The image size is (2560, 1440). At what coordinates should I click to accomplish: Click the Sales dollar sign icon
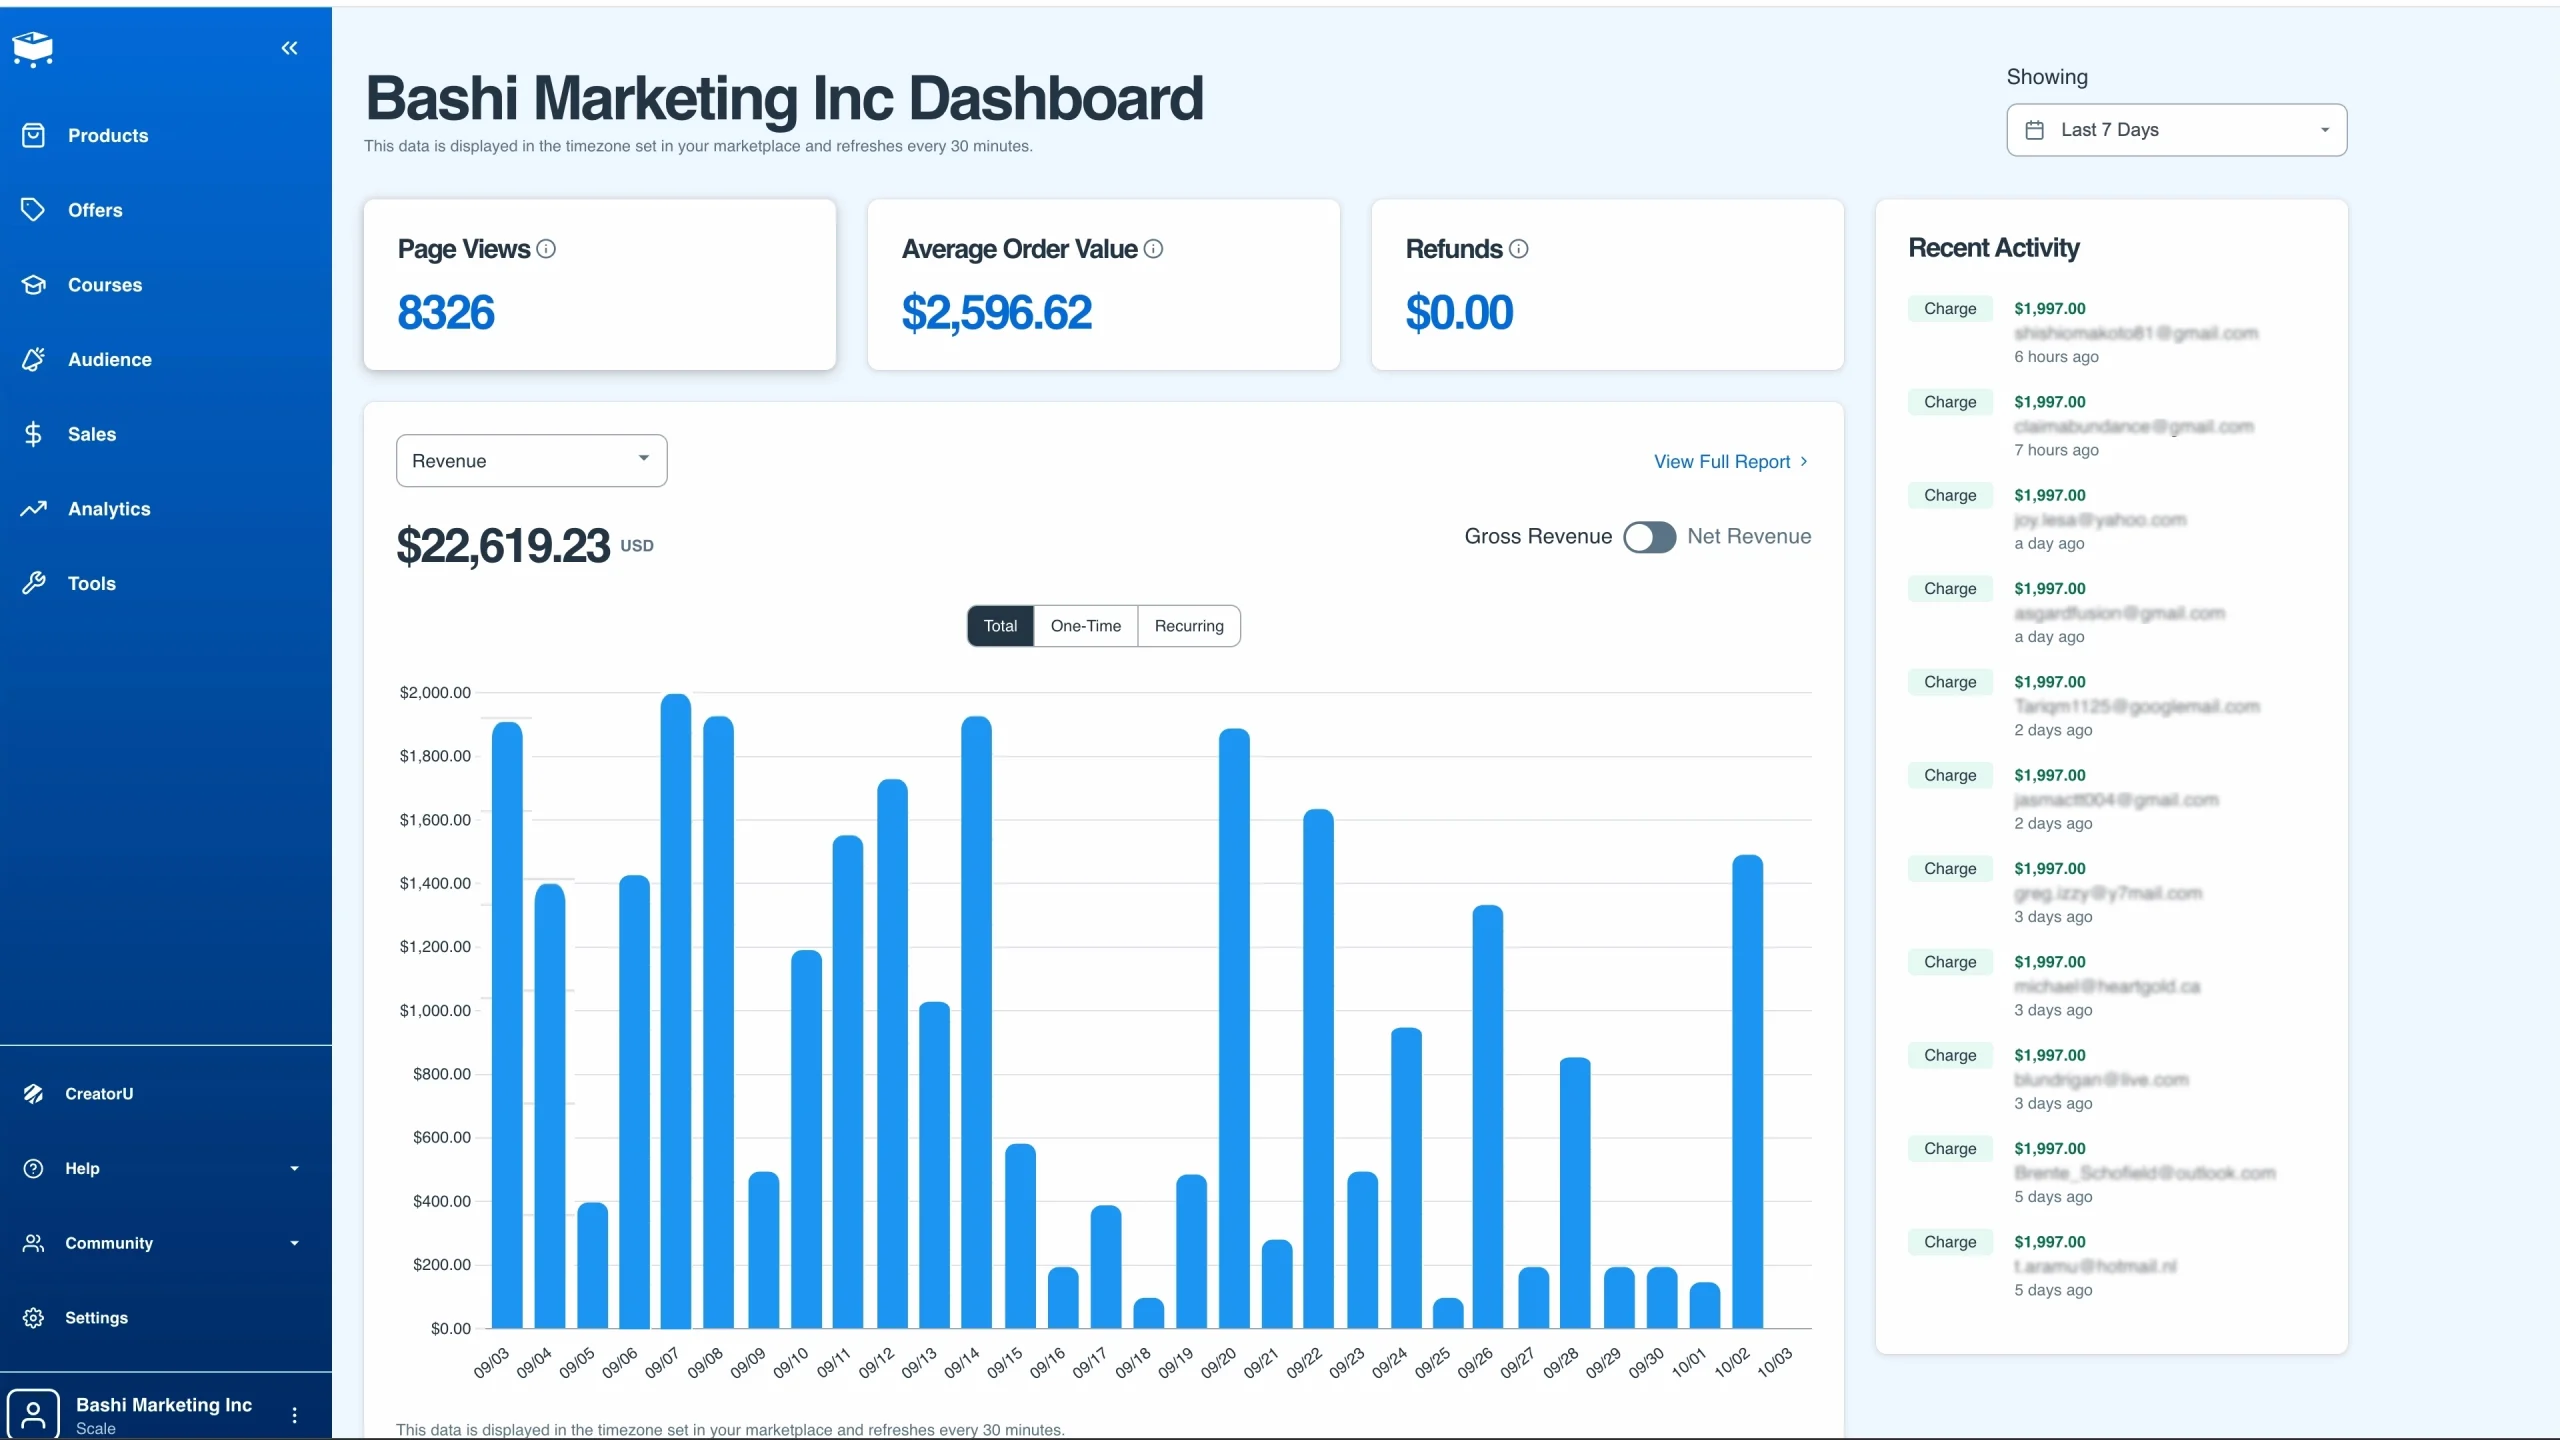click(33, 434)
